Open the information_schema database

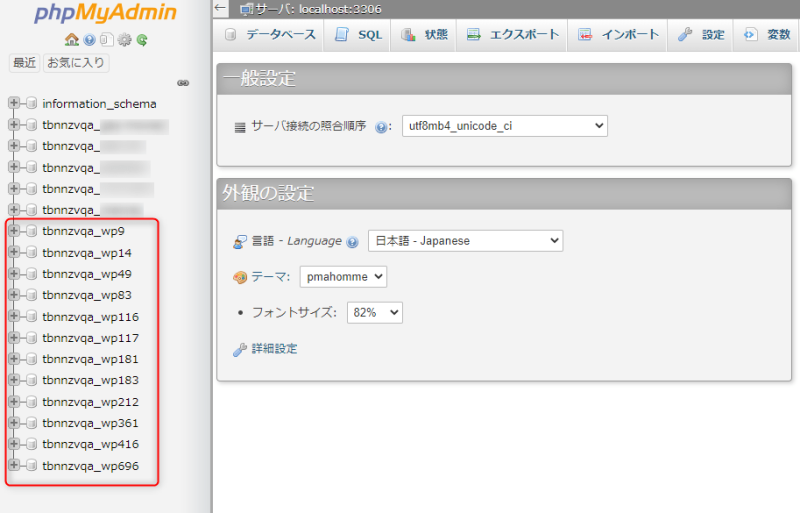point(99,104)
